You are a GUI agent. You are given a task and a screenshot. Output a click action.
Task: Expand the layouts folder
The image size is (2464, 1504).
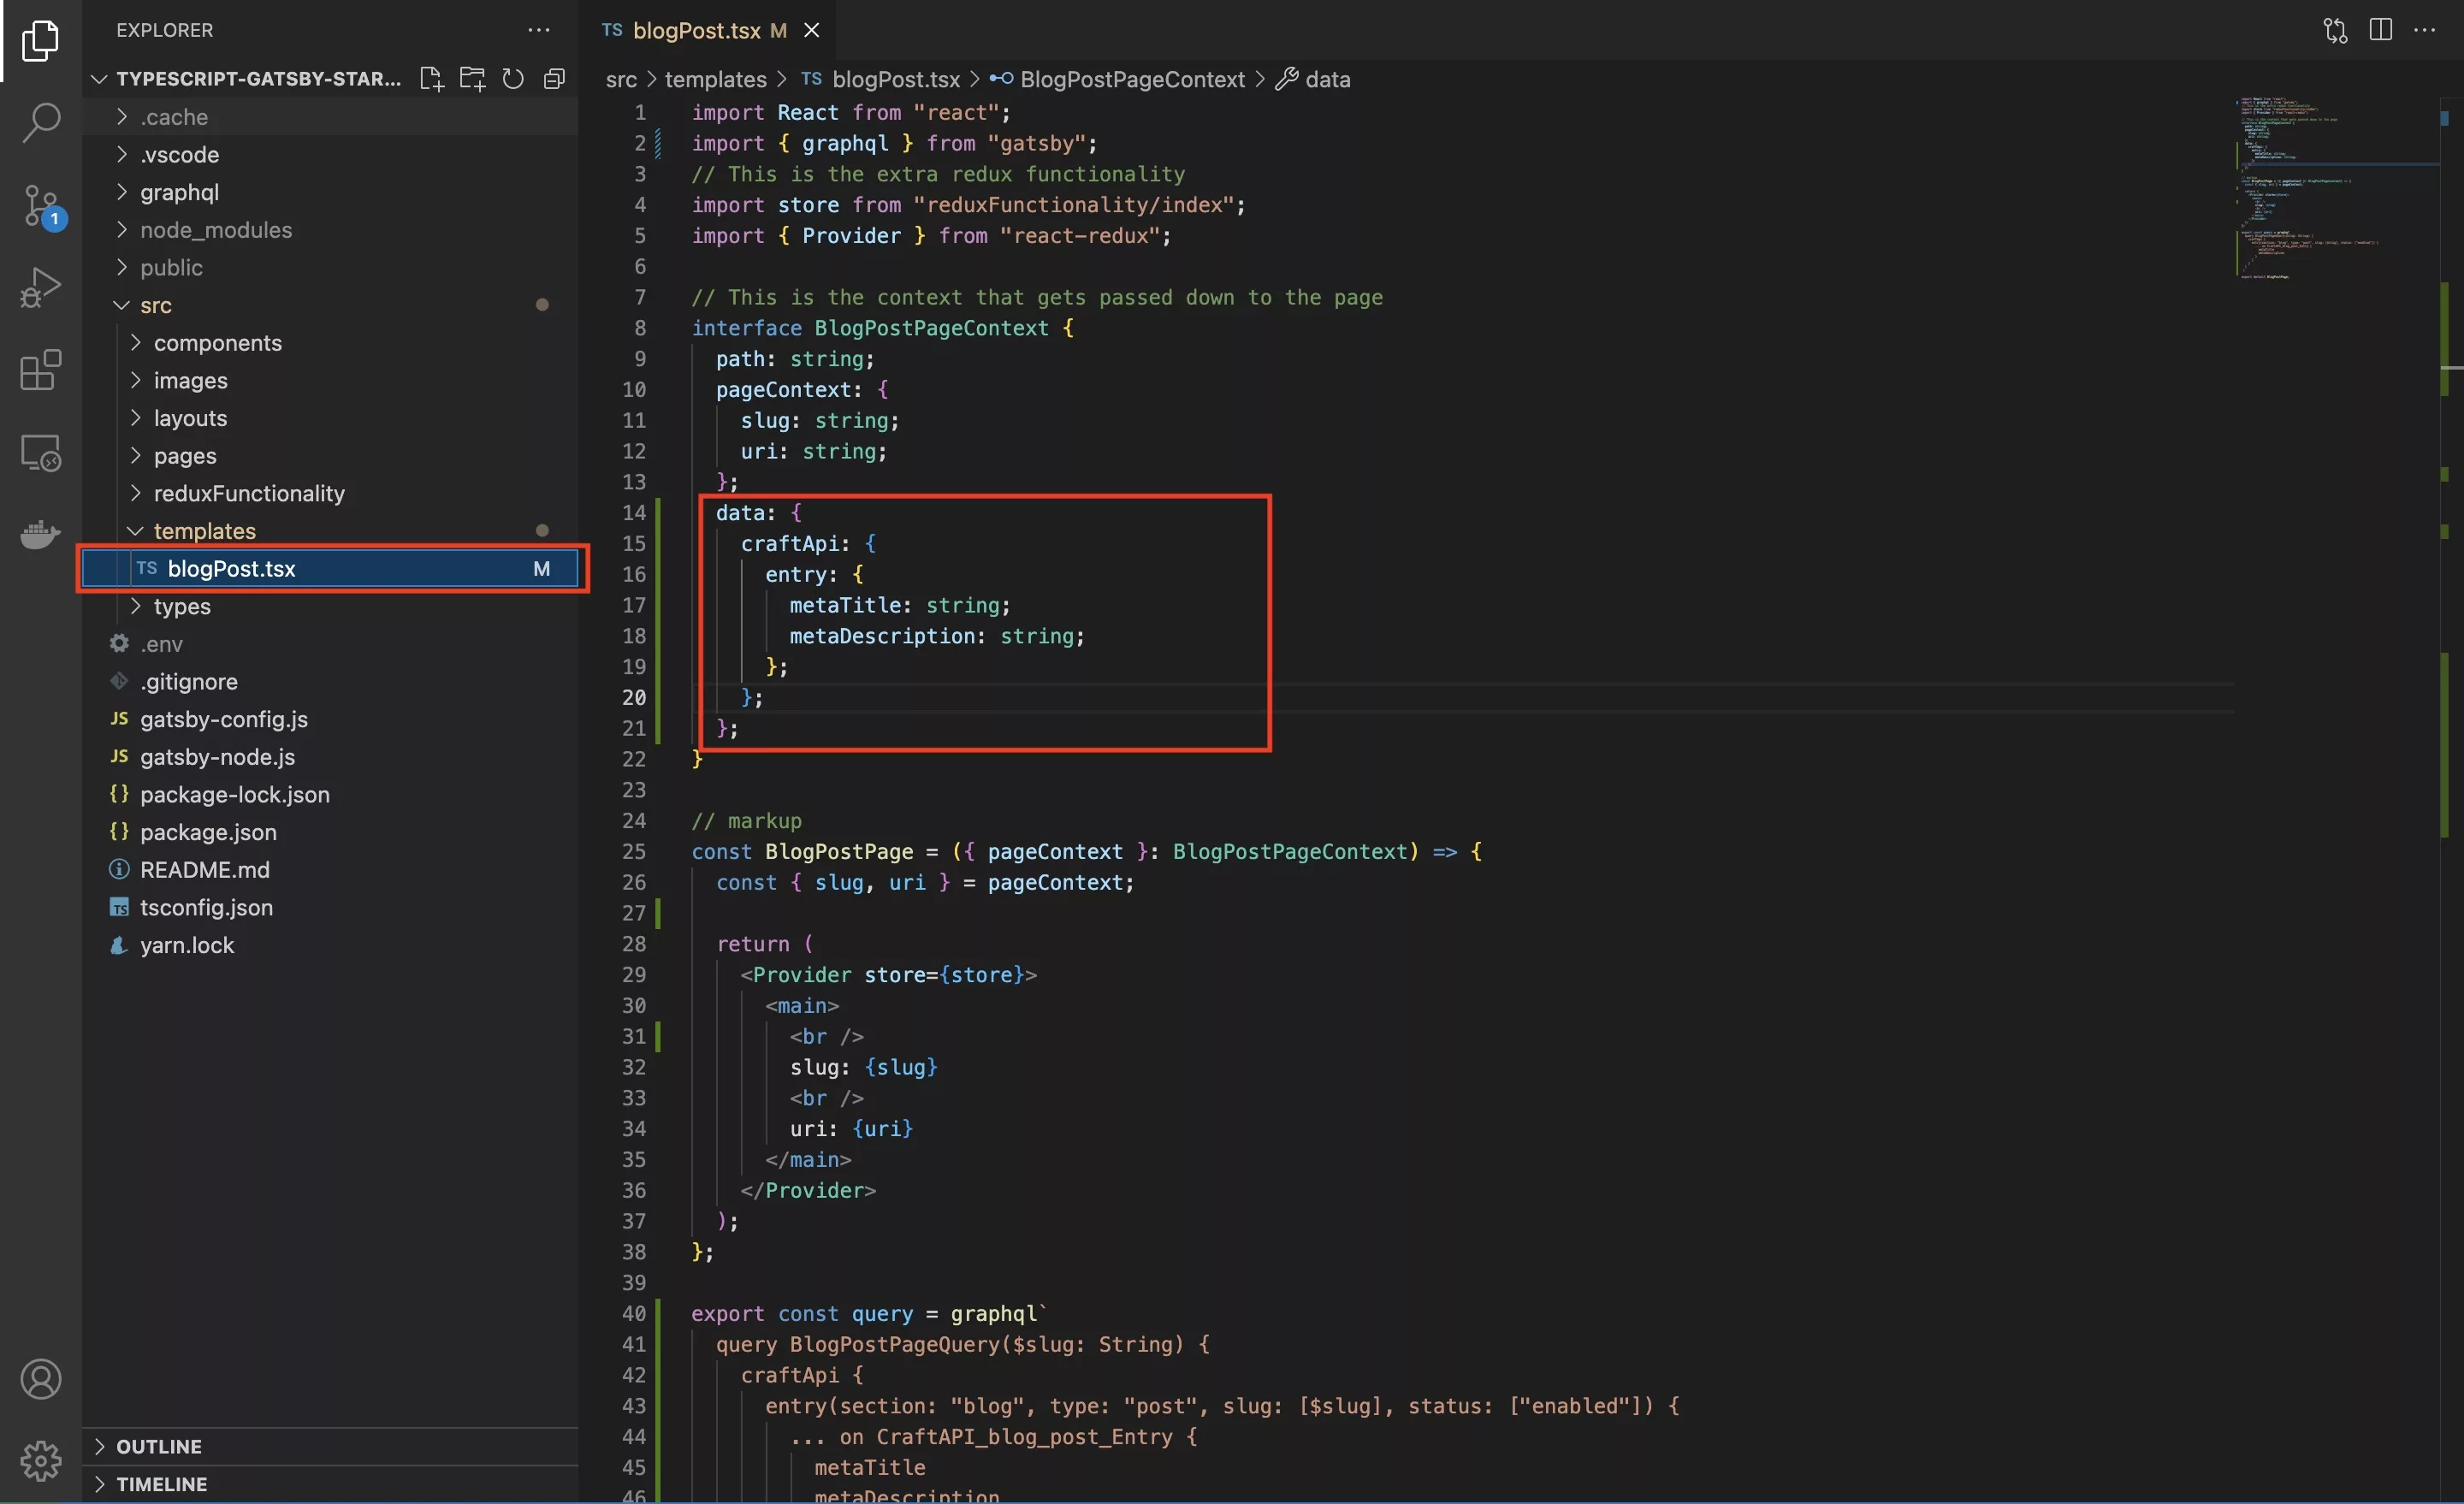pyautogui.click(x=330, y=418)
